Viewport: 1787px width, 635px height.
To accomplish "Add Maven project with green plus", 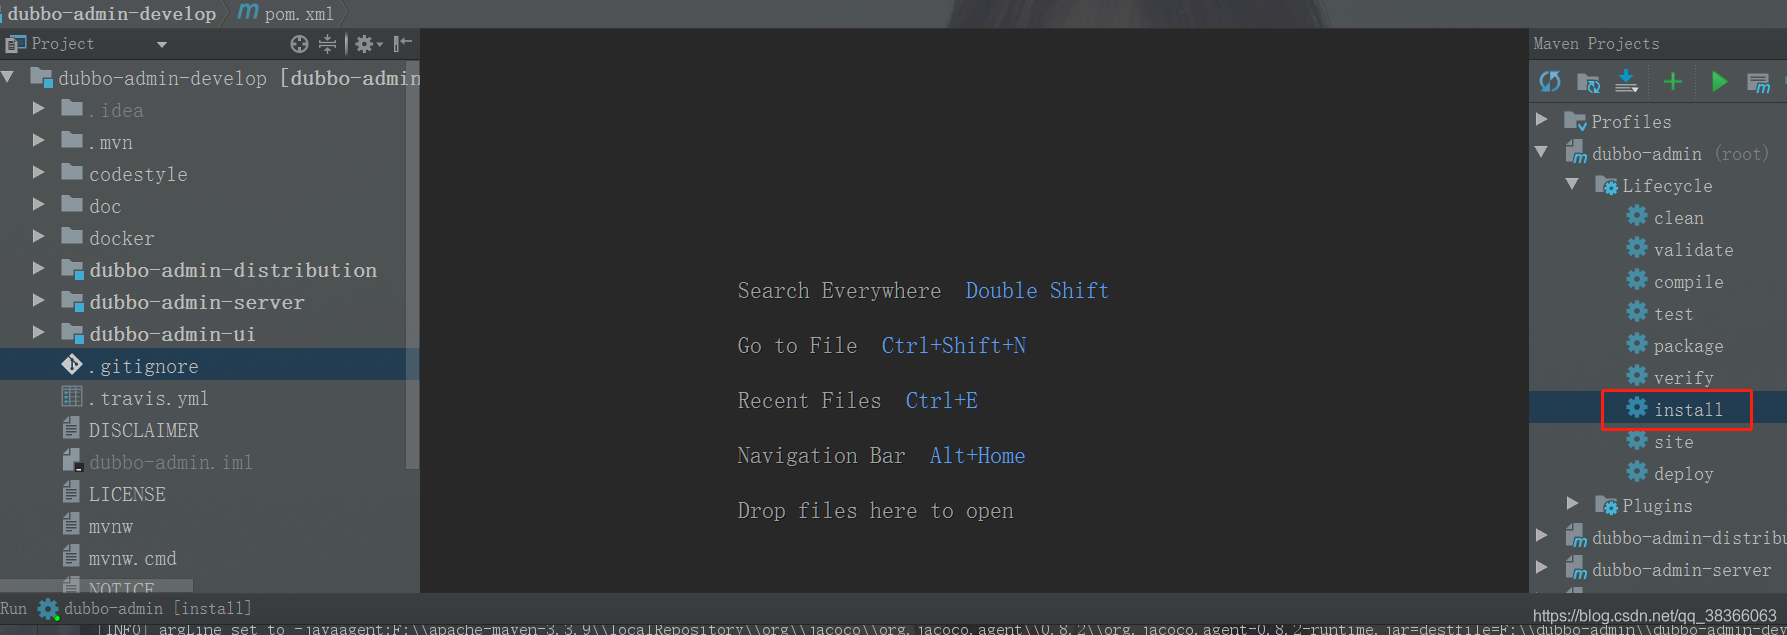I will [x=1673, y=81].
